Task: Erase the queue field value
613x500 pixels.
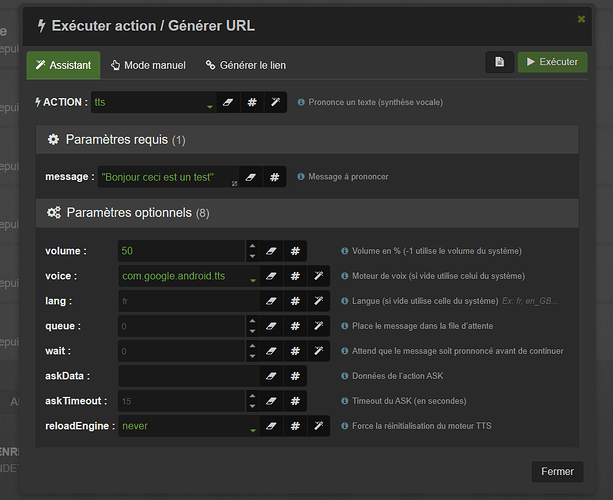Action: 271,326
